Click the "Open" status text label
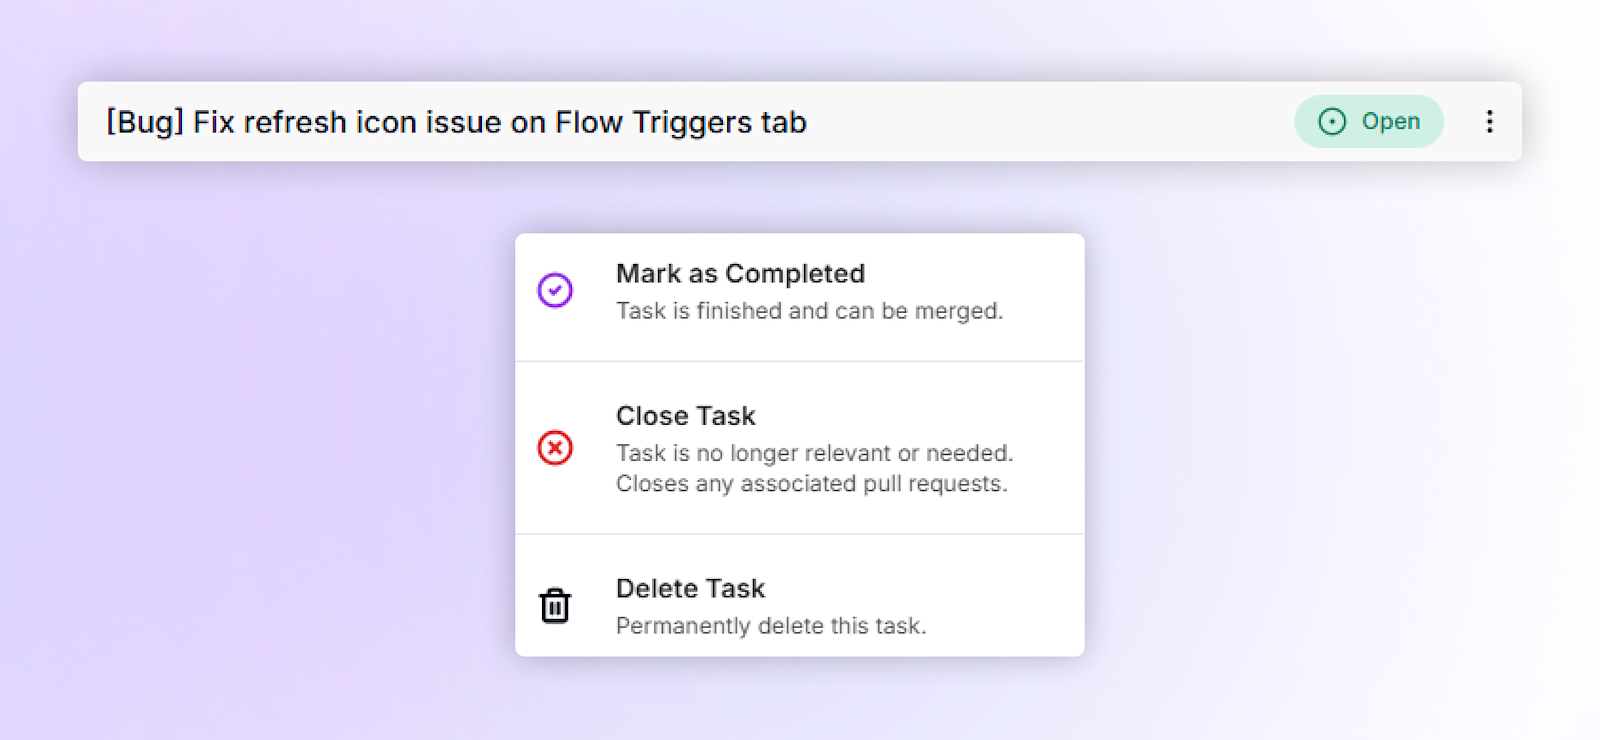1600x740 pixels. [x=1391, y=121]
